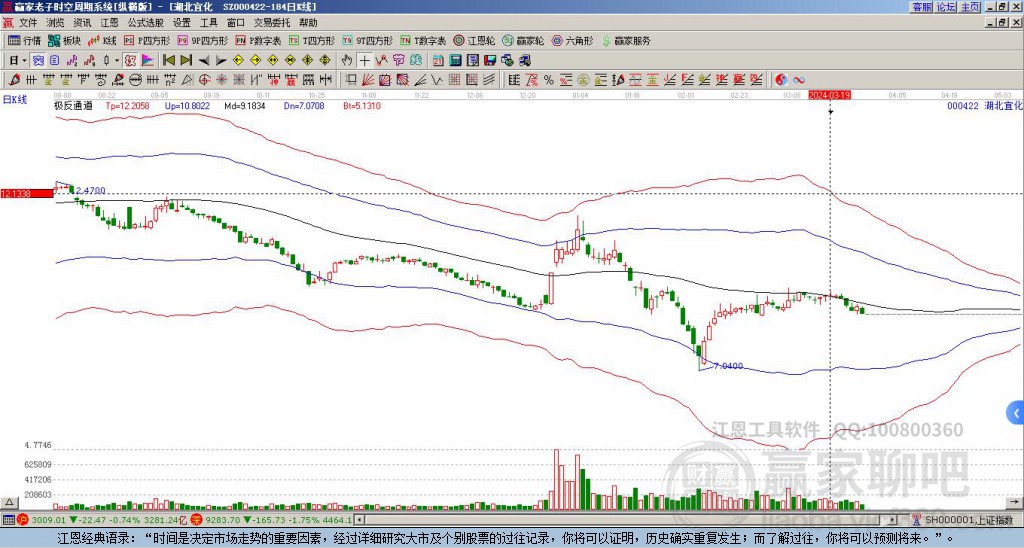Click the 2024-03-19 date marker
This screenshot has width=1024, height=548.
(x=829, y=95)
